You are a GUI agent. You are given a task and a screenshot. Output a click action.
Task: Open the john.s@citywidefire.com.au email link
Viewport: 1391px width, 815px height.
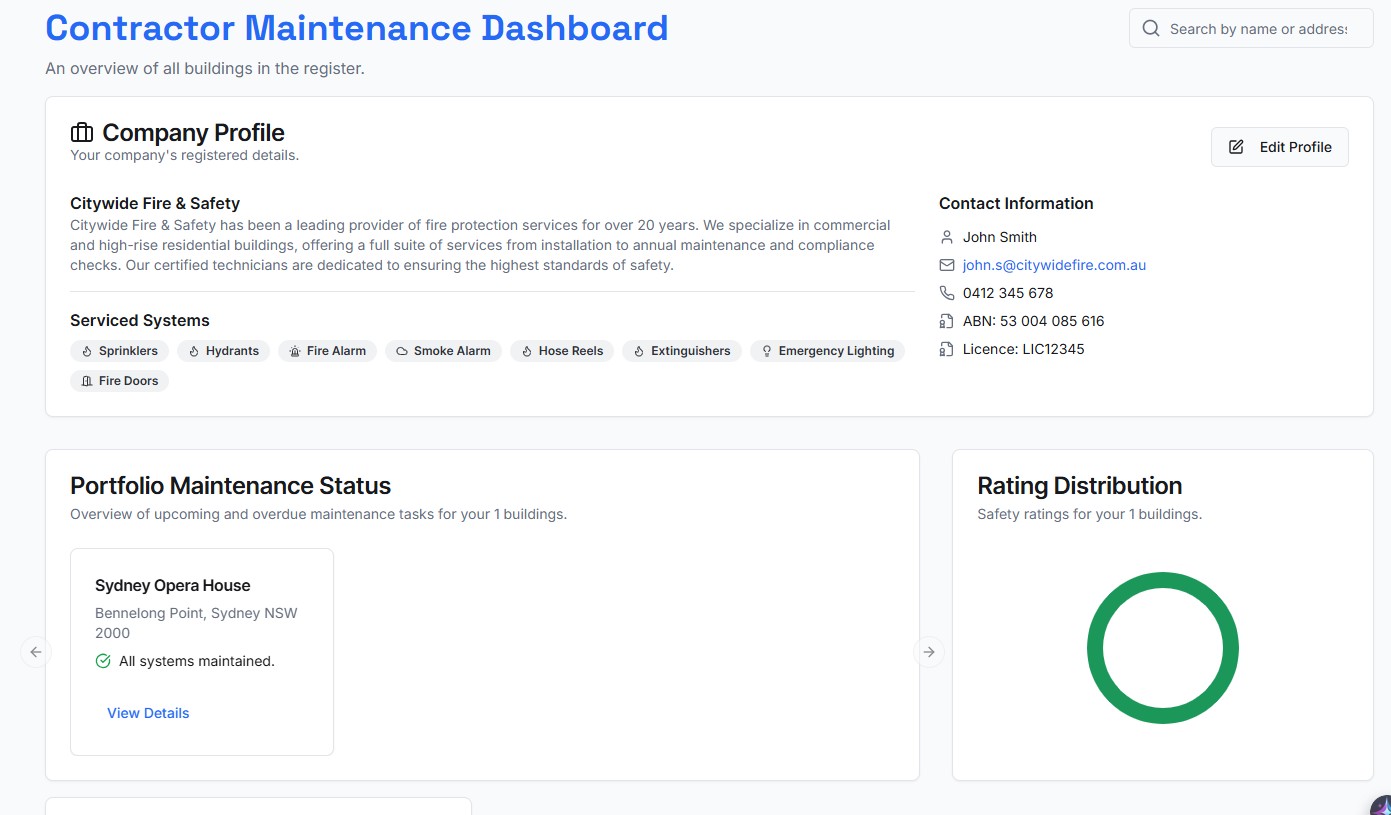1054,264
